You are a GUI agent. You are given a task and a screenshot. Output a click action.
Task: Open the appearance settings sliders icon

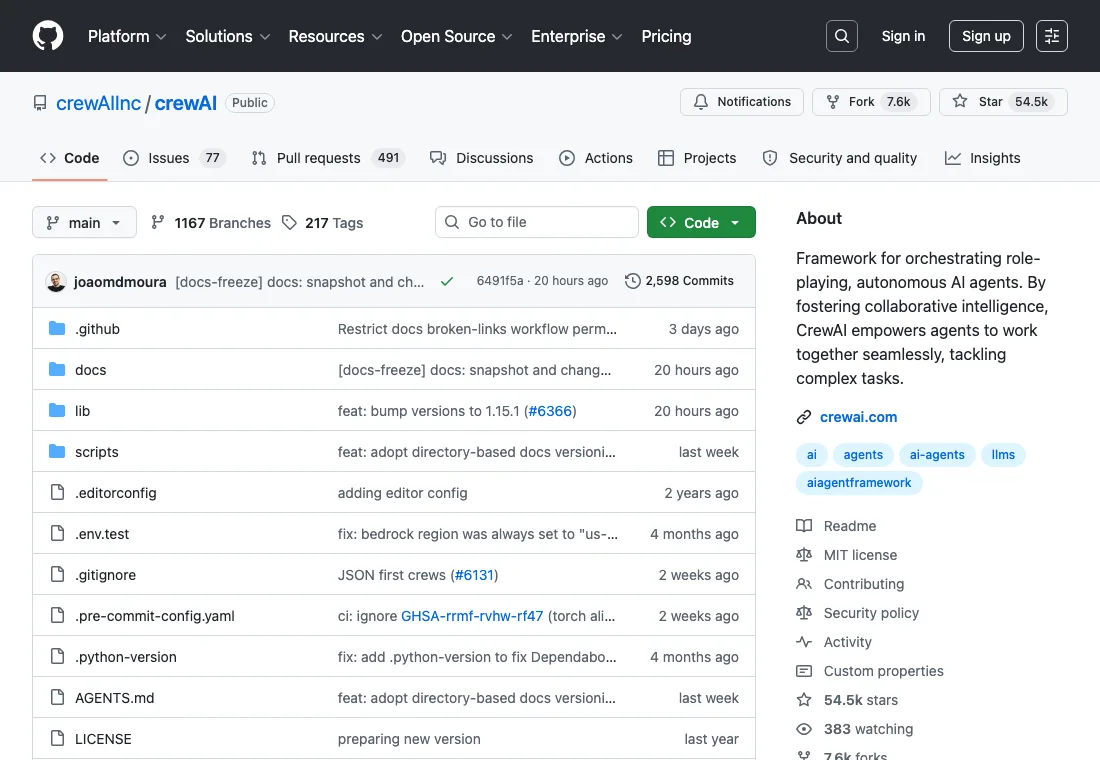click(1052, 36)
